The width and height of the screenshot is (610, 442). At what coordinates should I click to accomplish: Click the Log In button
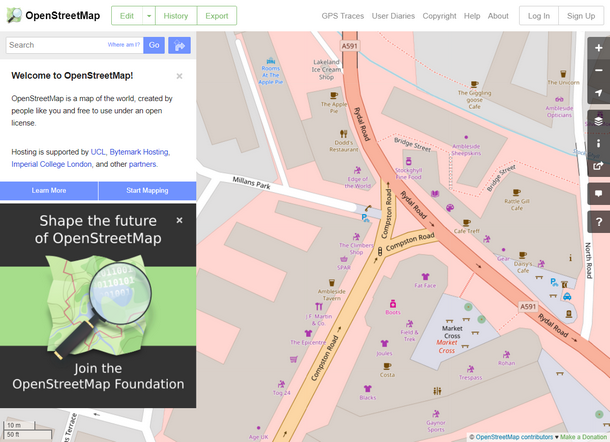tap(539, 16)
